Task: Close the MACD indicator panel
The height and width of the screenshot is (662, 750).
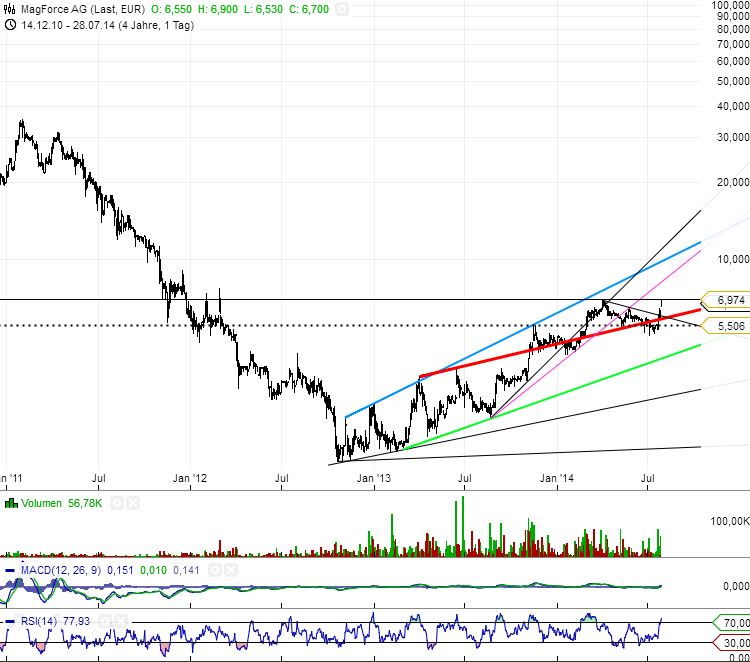Action: [231, 570]
